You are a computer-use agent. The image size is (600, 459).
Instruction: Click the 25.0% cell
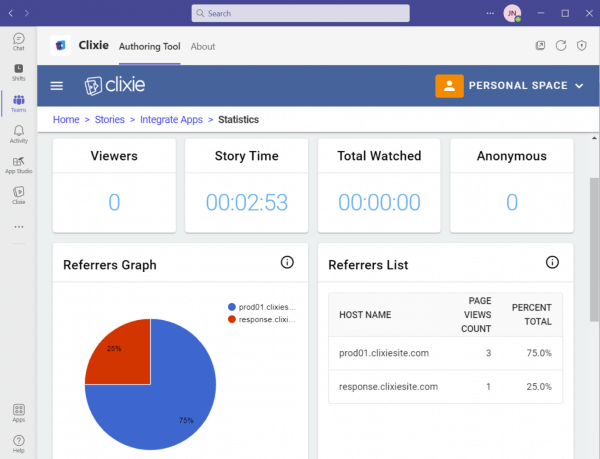point(539,387)
